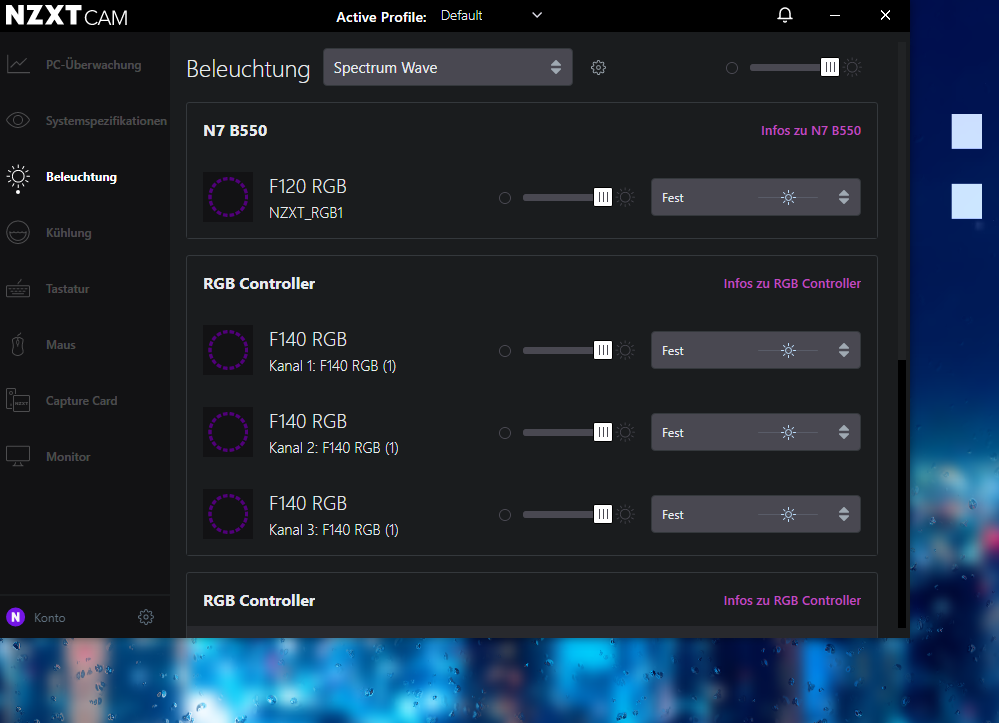Click the NZXT_RGB1 channel label
The image size is (999, 723).
[x=306, y=213]
